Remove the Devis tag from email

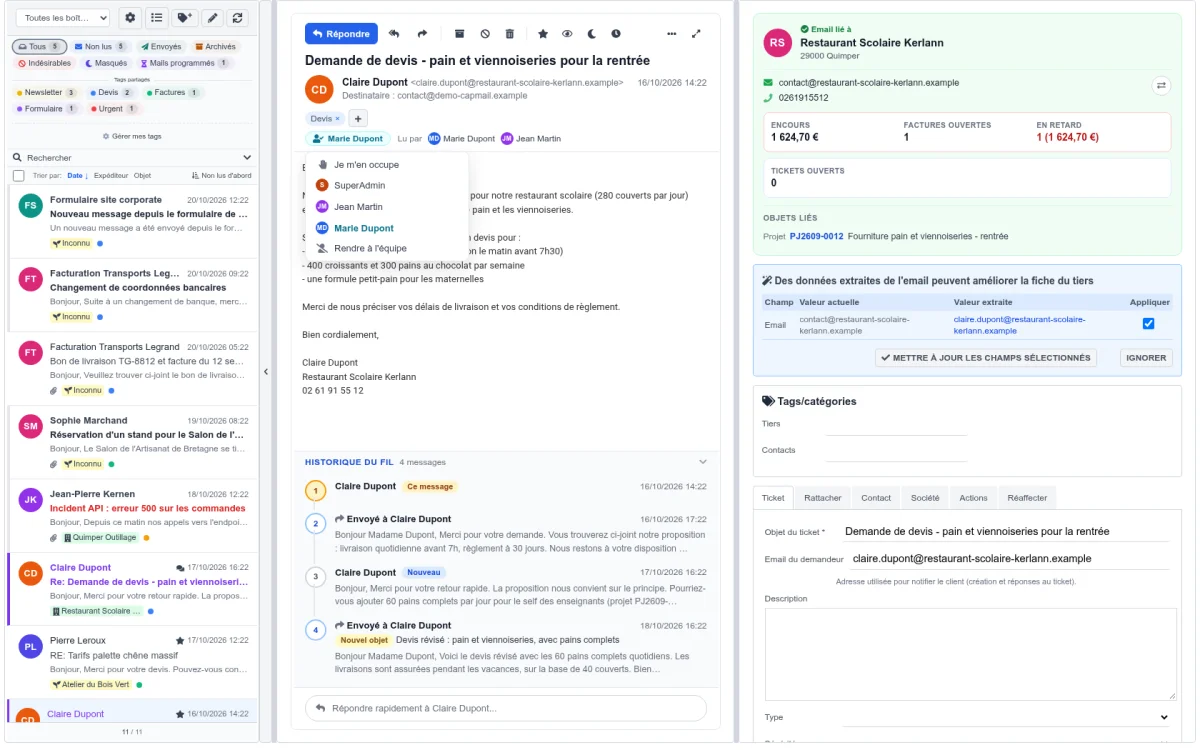pyautogui.click(x=337, y=119)
